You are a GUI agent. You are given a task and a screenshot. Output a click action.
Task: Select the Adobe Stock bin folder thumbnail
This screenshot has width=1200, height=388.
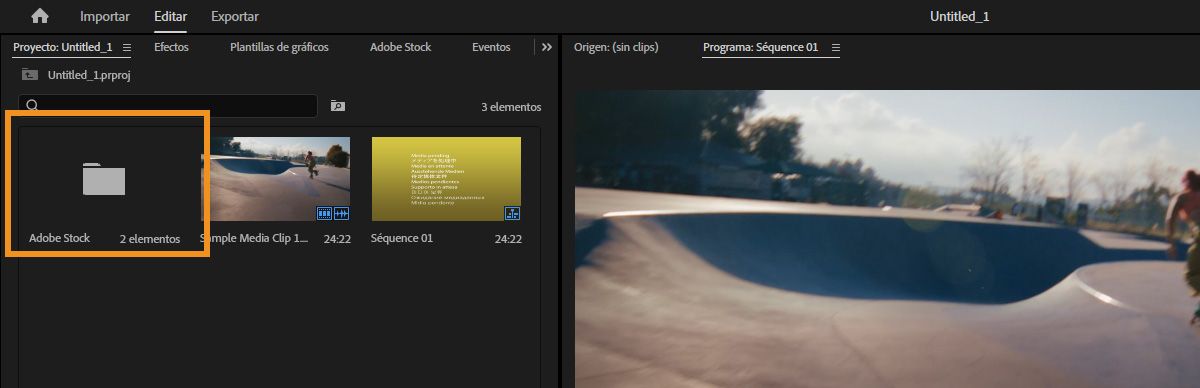pyautogui.click(x=104, y=179)
